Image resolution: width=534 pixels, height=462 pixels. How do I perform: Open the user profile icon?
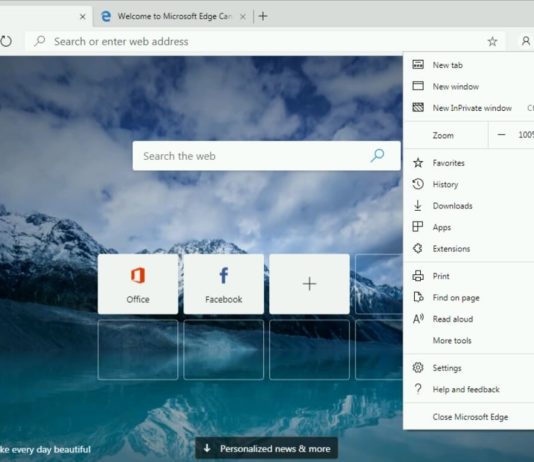[x=525, y=41]
